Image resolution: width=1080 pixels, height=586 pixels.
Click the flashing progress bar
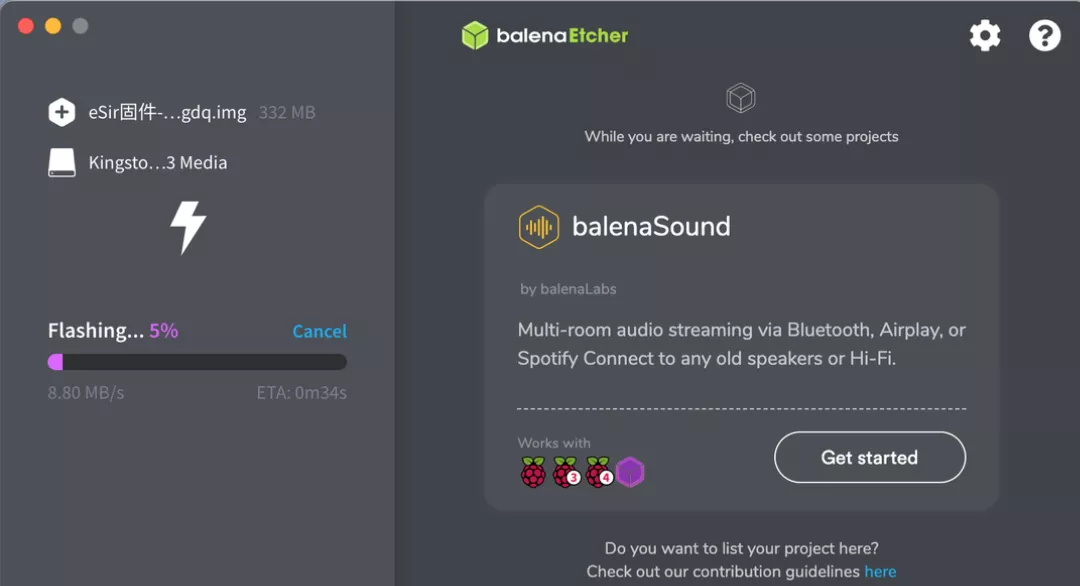pos(197,362)
